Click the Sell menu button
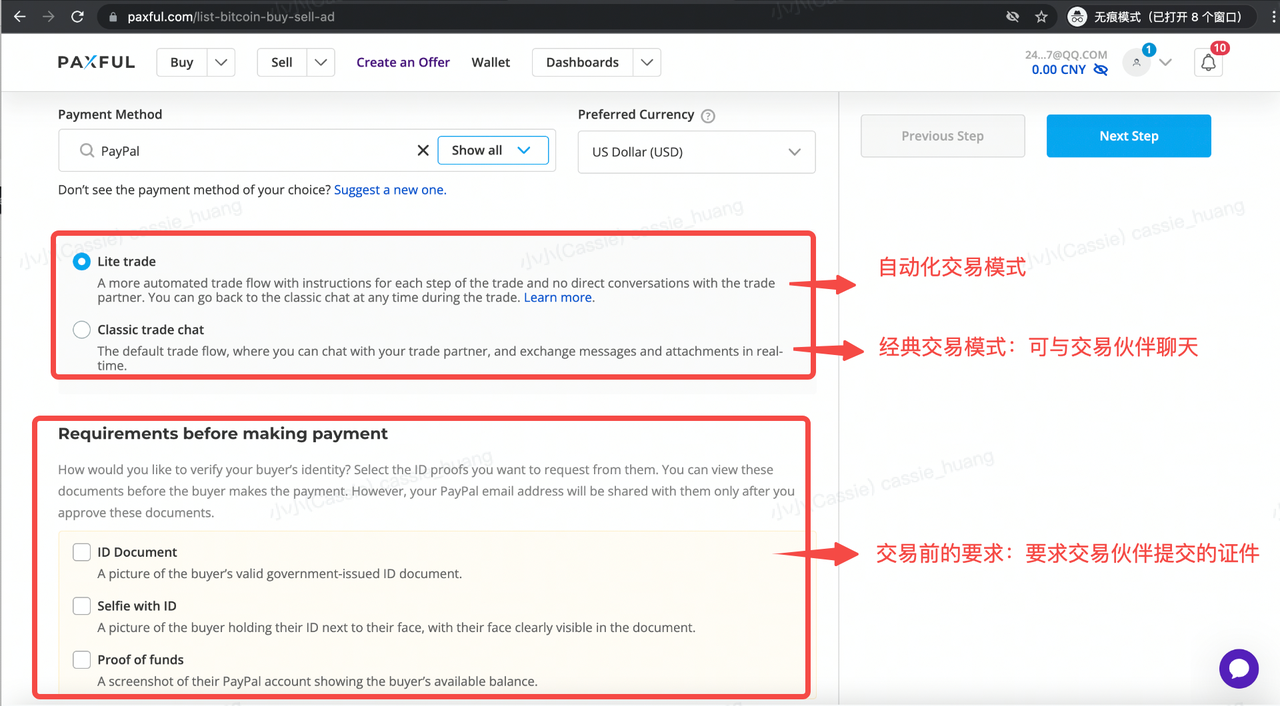This screenshot has height=706, width=1280. 282,62
